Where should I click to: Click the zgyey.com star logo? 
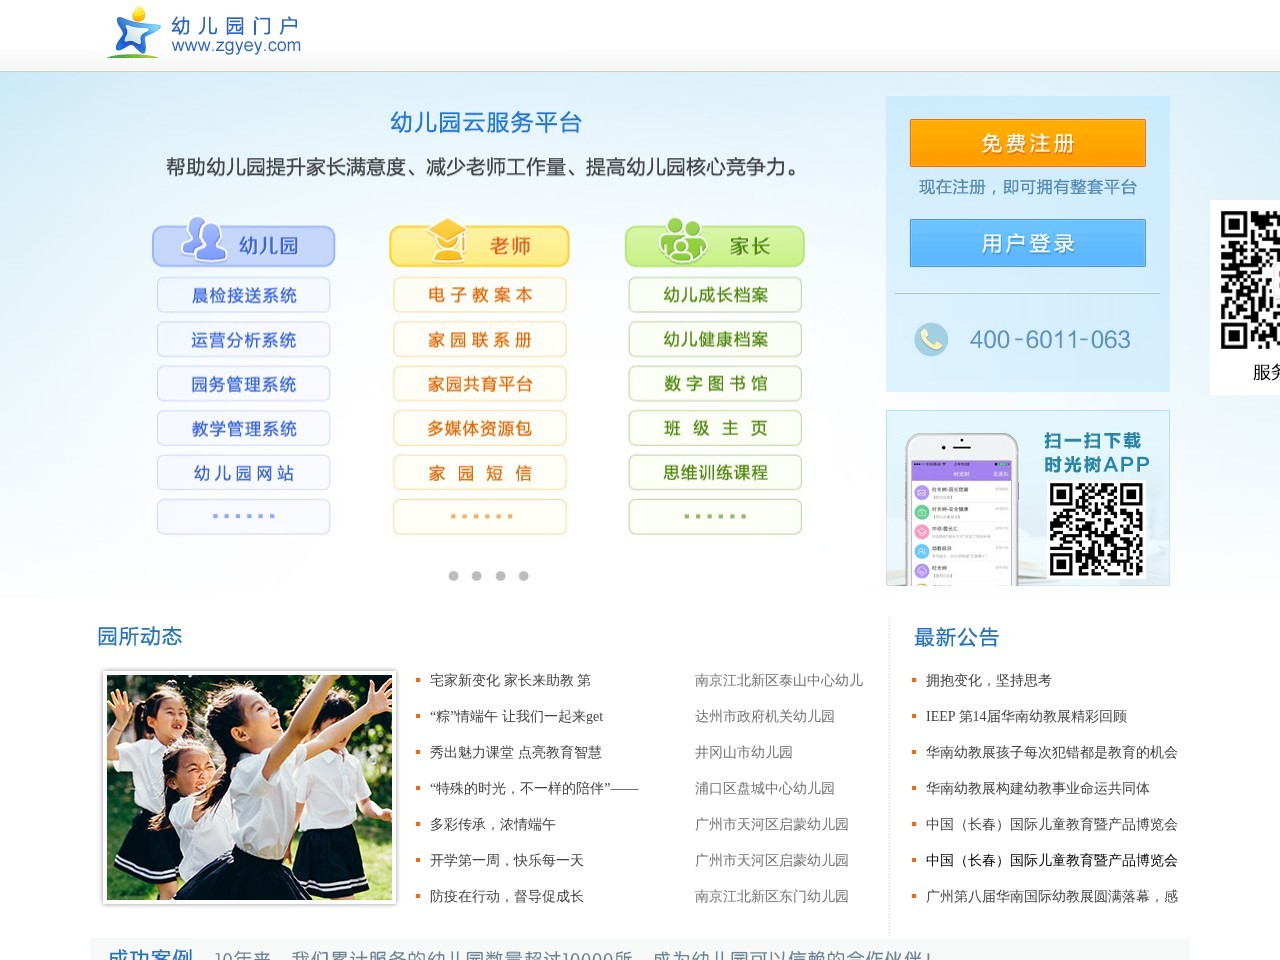(133, 31)
